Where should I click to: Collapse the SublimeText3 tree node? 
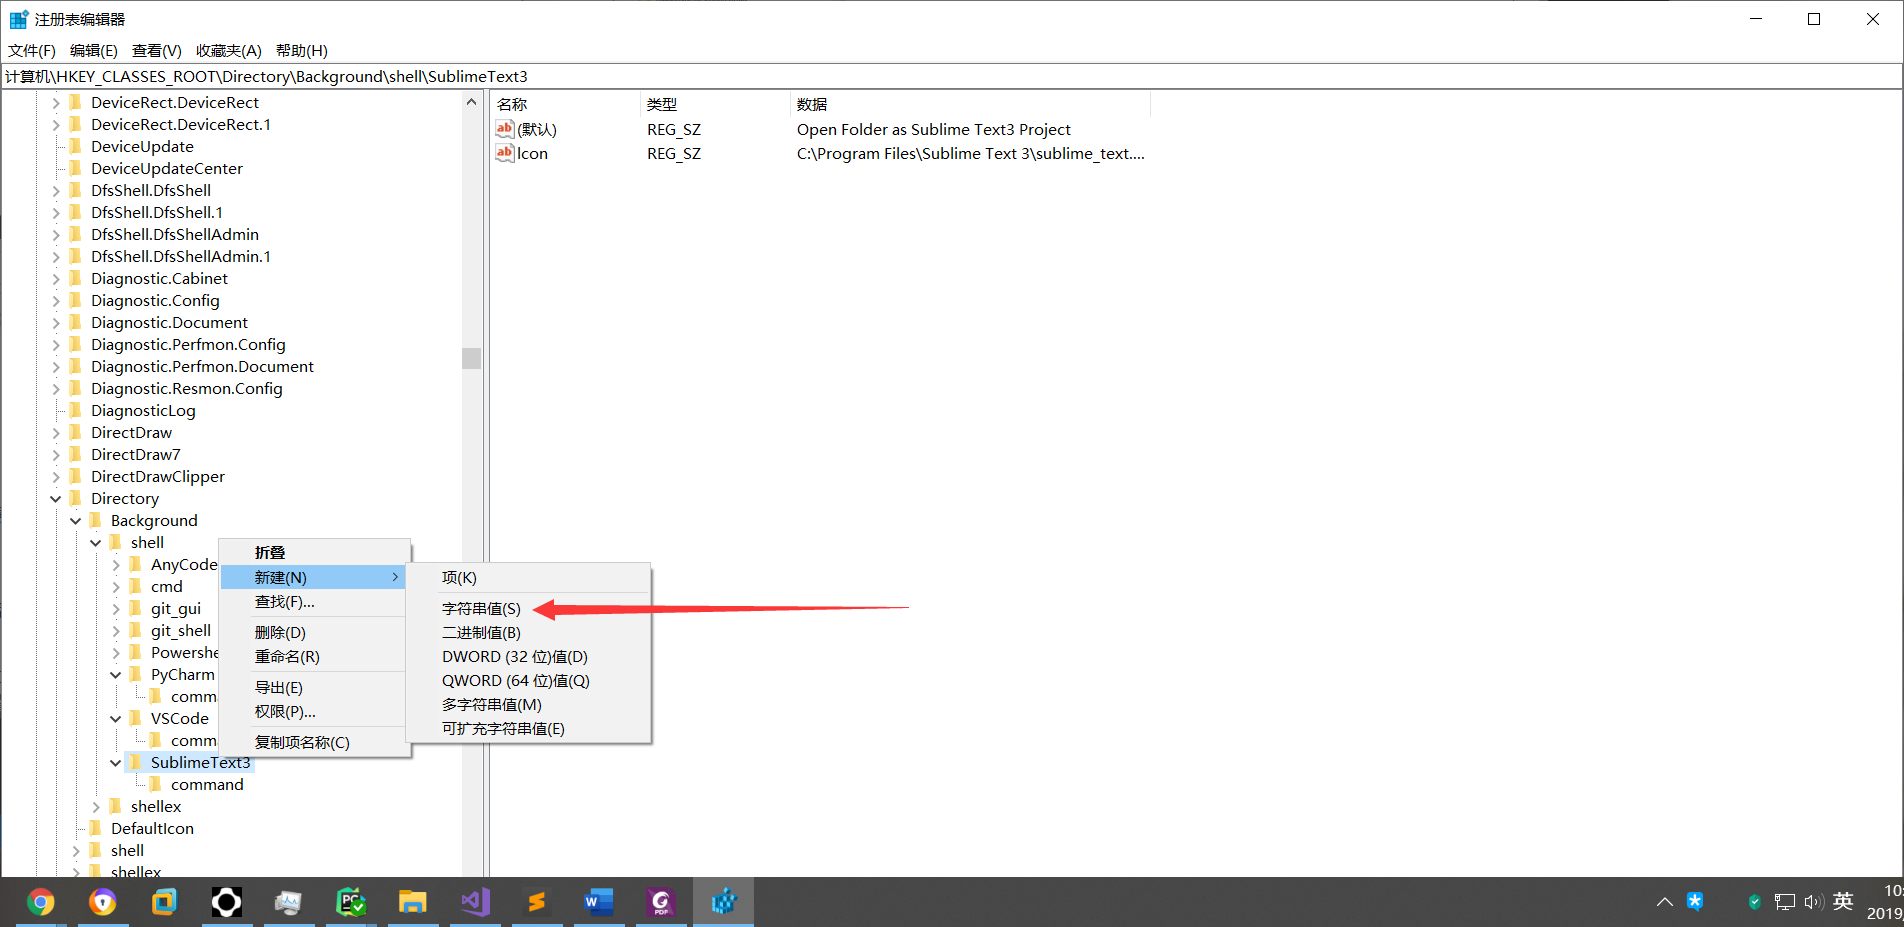[116, 762]
